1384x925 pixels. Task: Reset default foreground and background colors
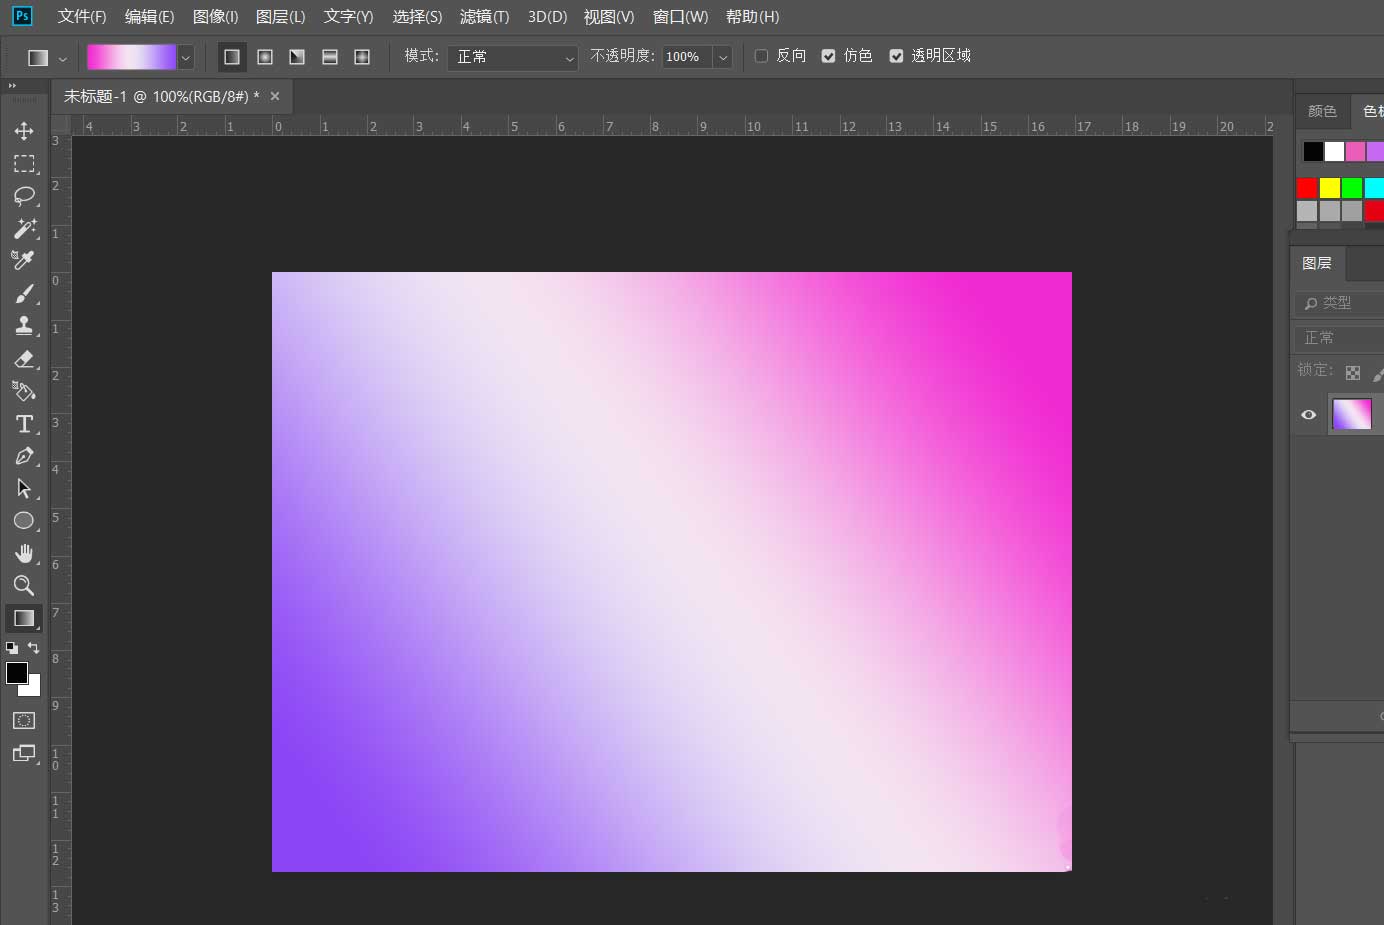coord(12,648)
